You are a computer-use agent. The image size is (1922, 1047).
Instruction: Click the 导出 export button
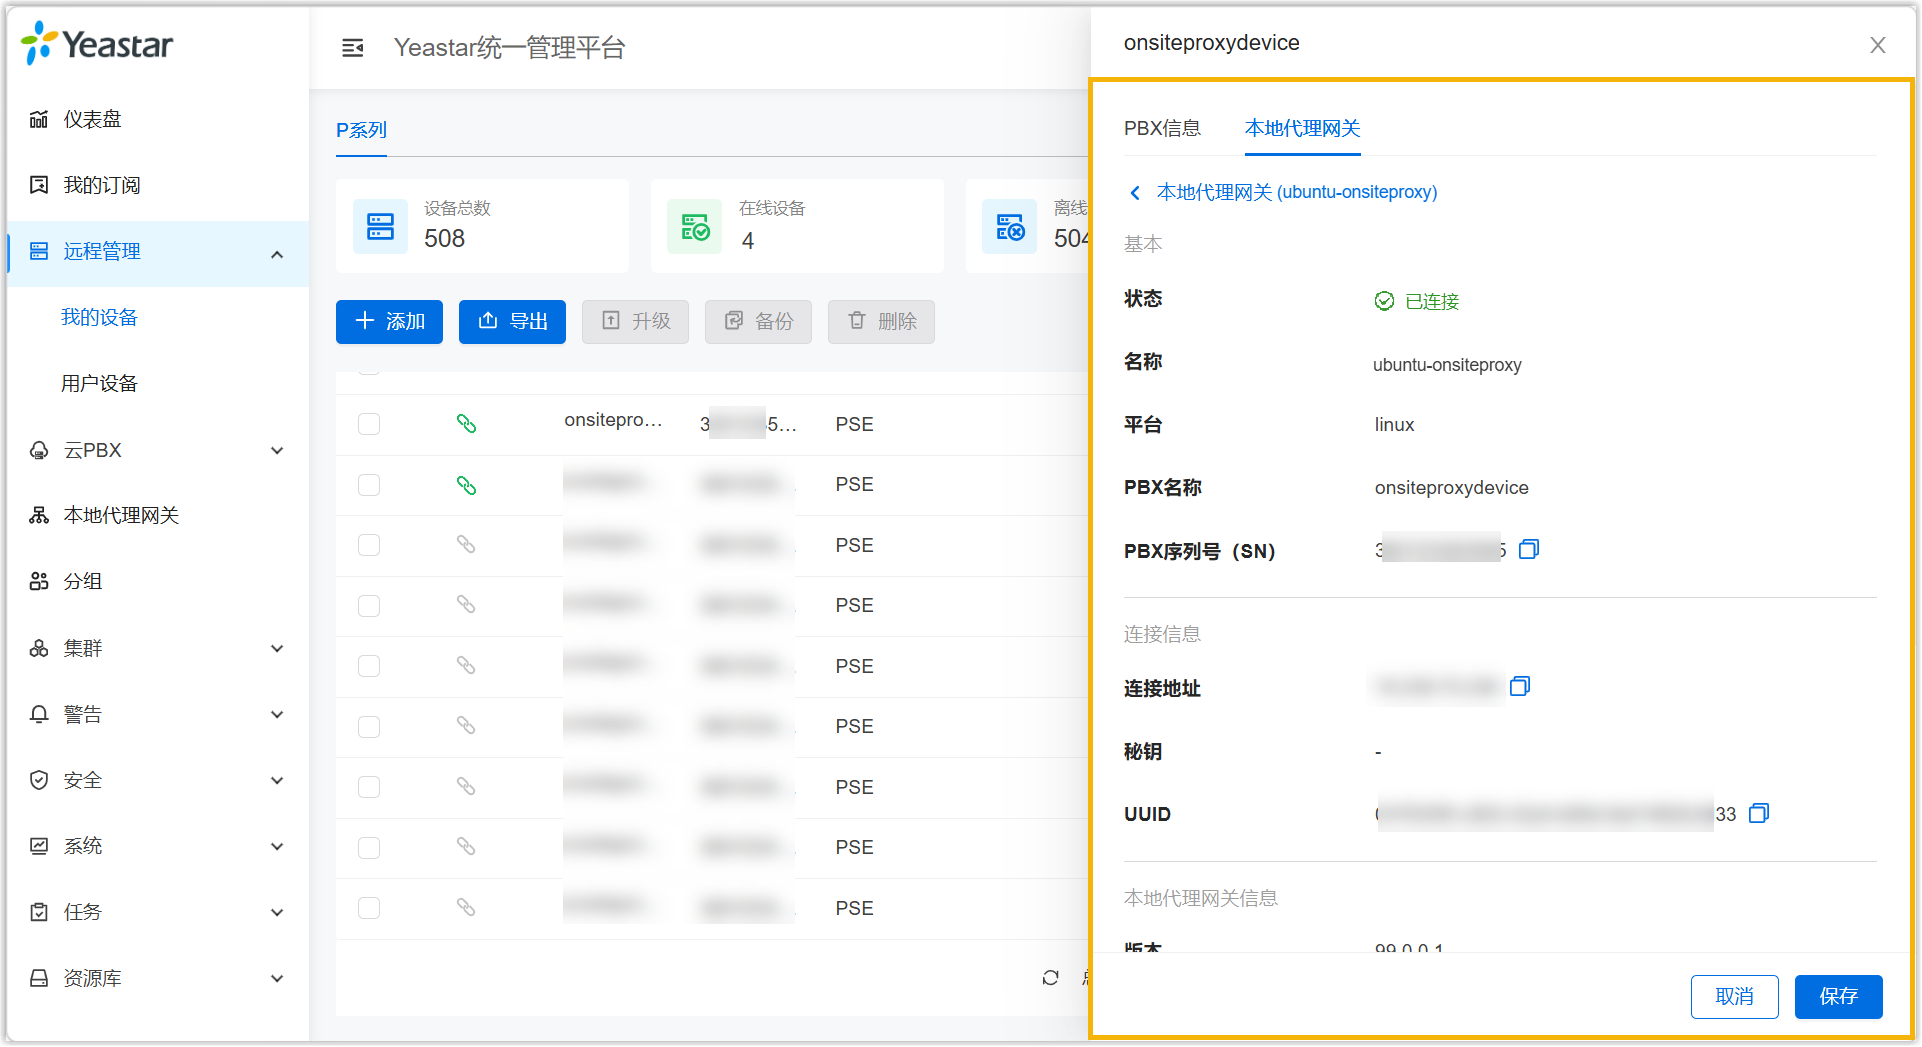tap(512, 321)
